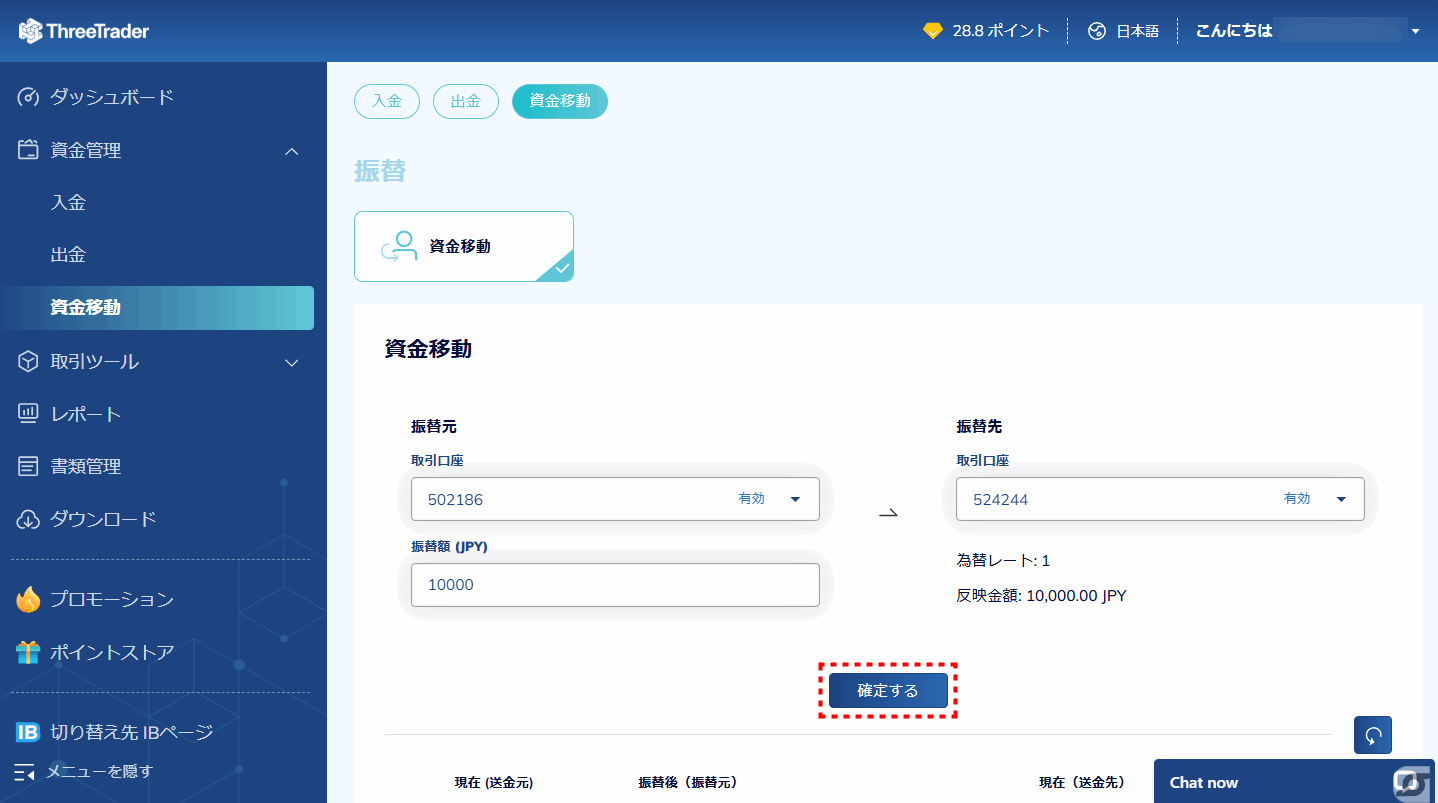This screenshot has height=803, width=1438.
Task: Click the 28.8 ポイント balance
Action: (x=1001, y=31)
